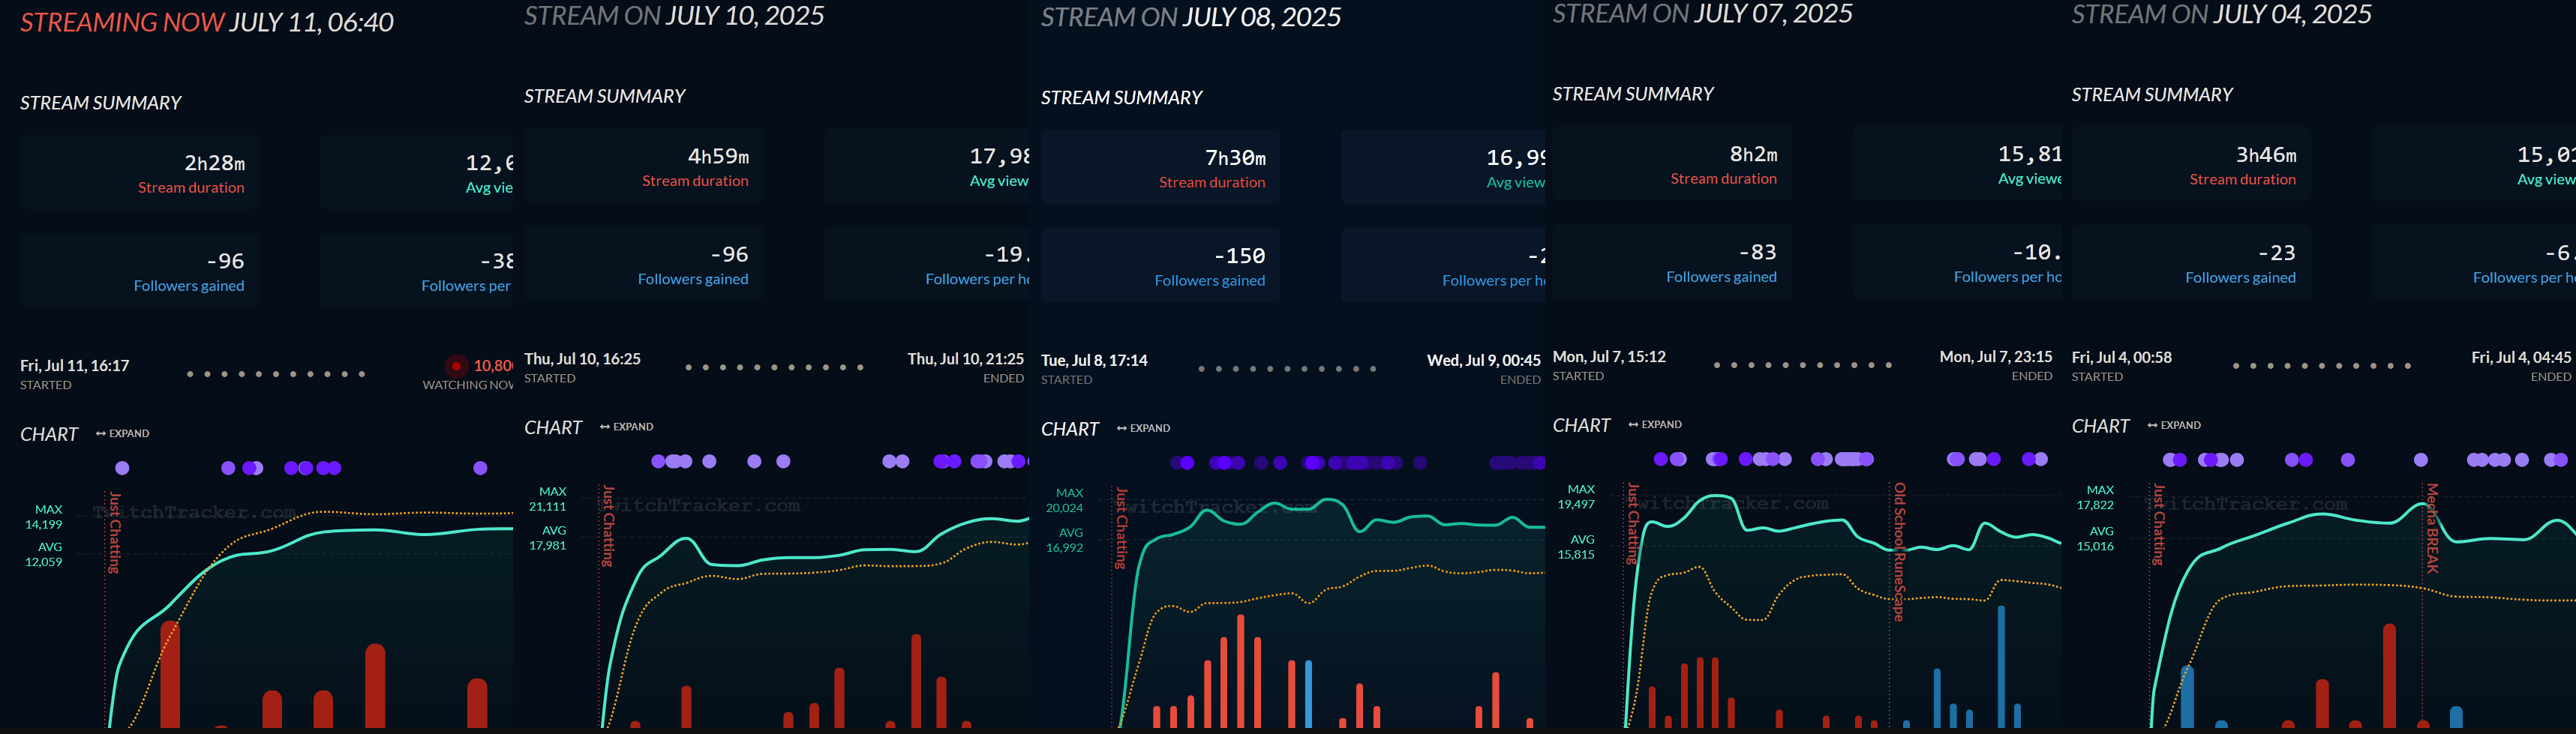Open the Stream on July 07, 2025 header
The width and height of the screenshot is (2576, 734).
[1702, 14]
